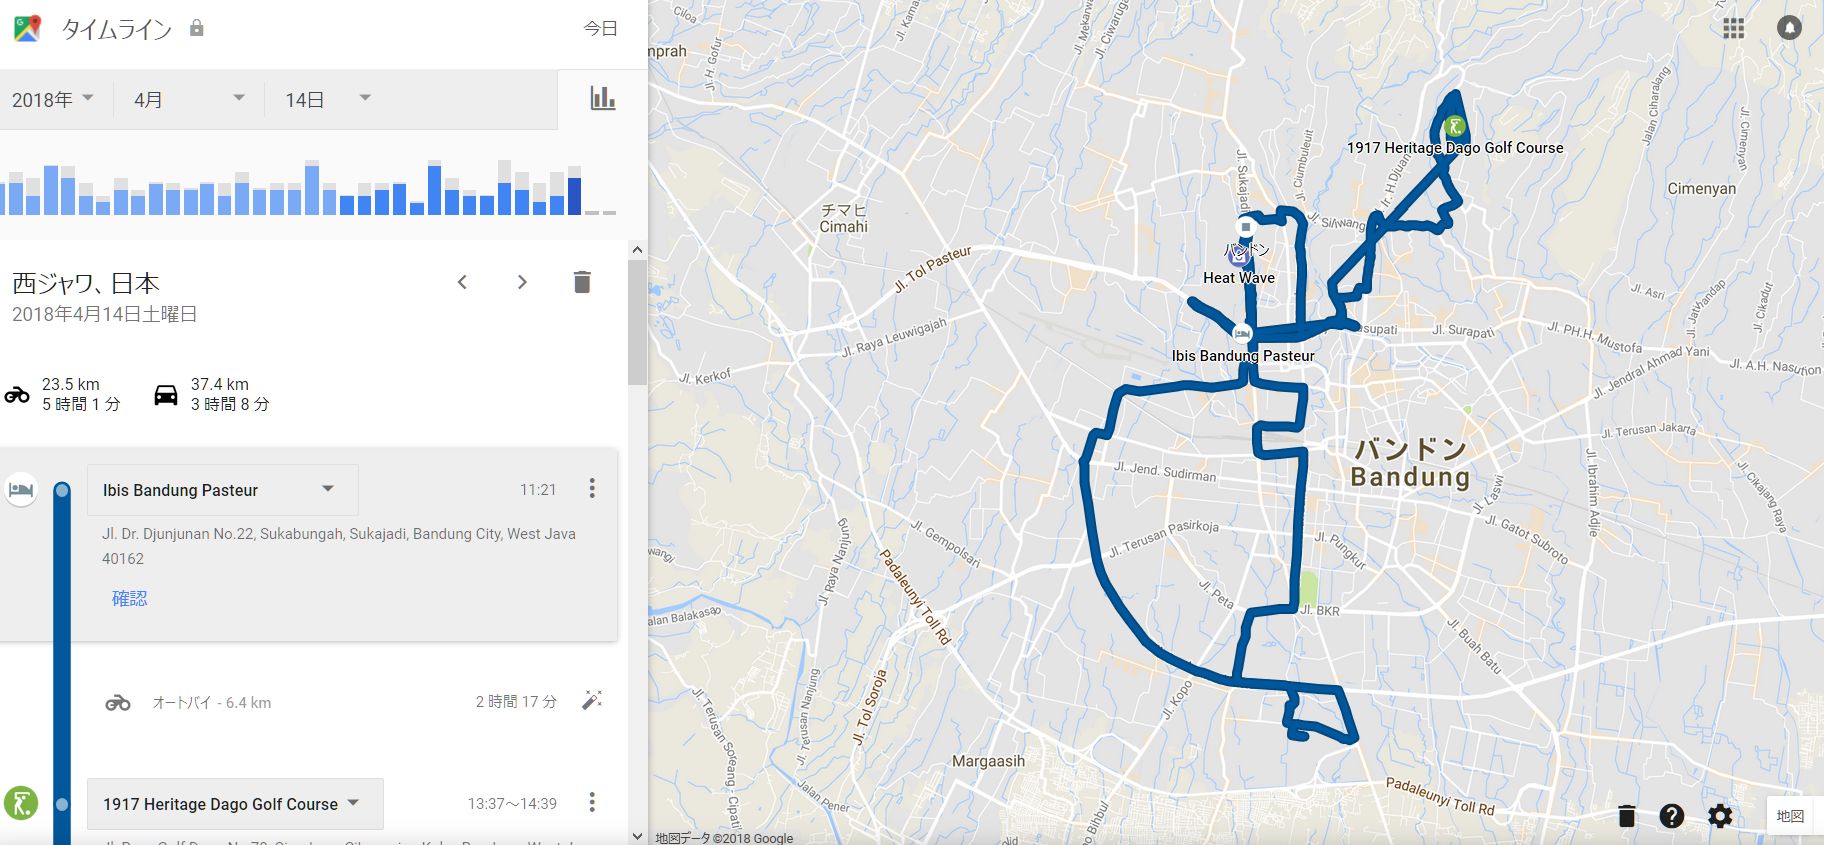Select the dark blue highlighted bar for the 14th
Viewport: 1824px width, 845px height.
coord(574,195)
